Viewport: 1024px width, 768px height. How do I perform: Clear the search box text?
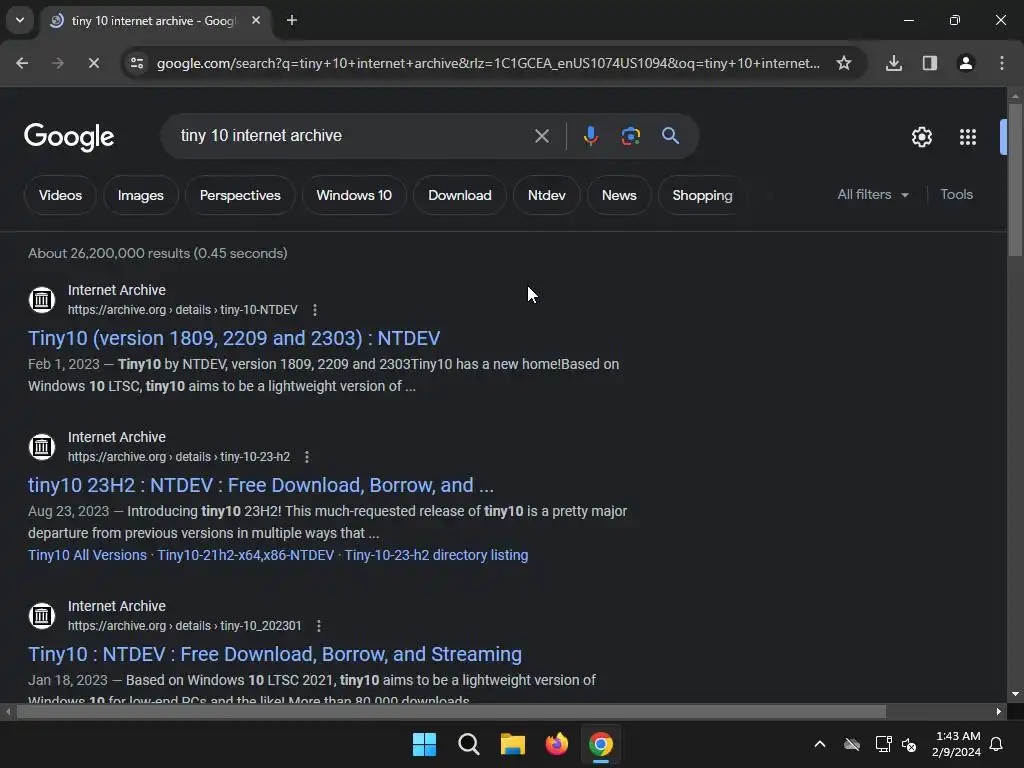pyautogui.click(x=541, y=136)
